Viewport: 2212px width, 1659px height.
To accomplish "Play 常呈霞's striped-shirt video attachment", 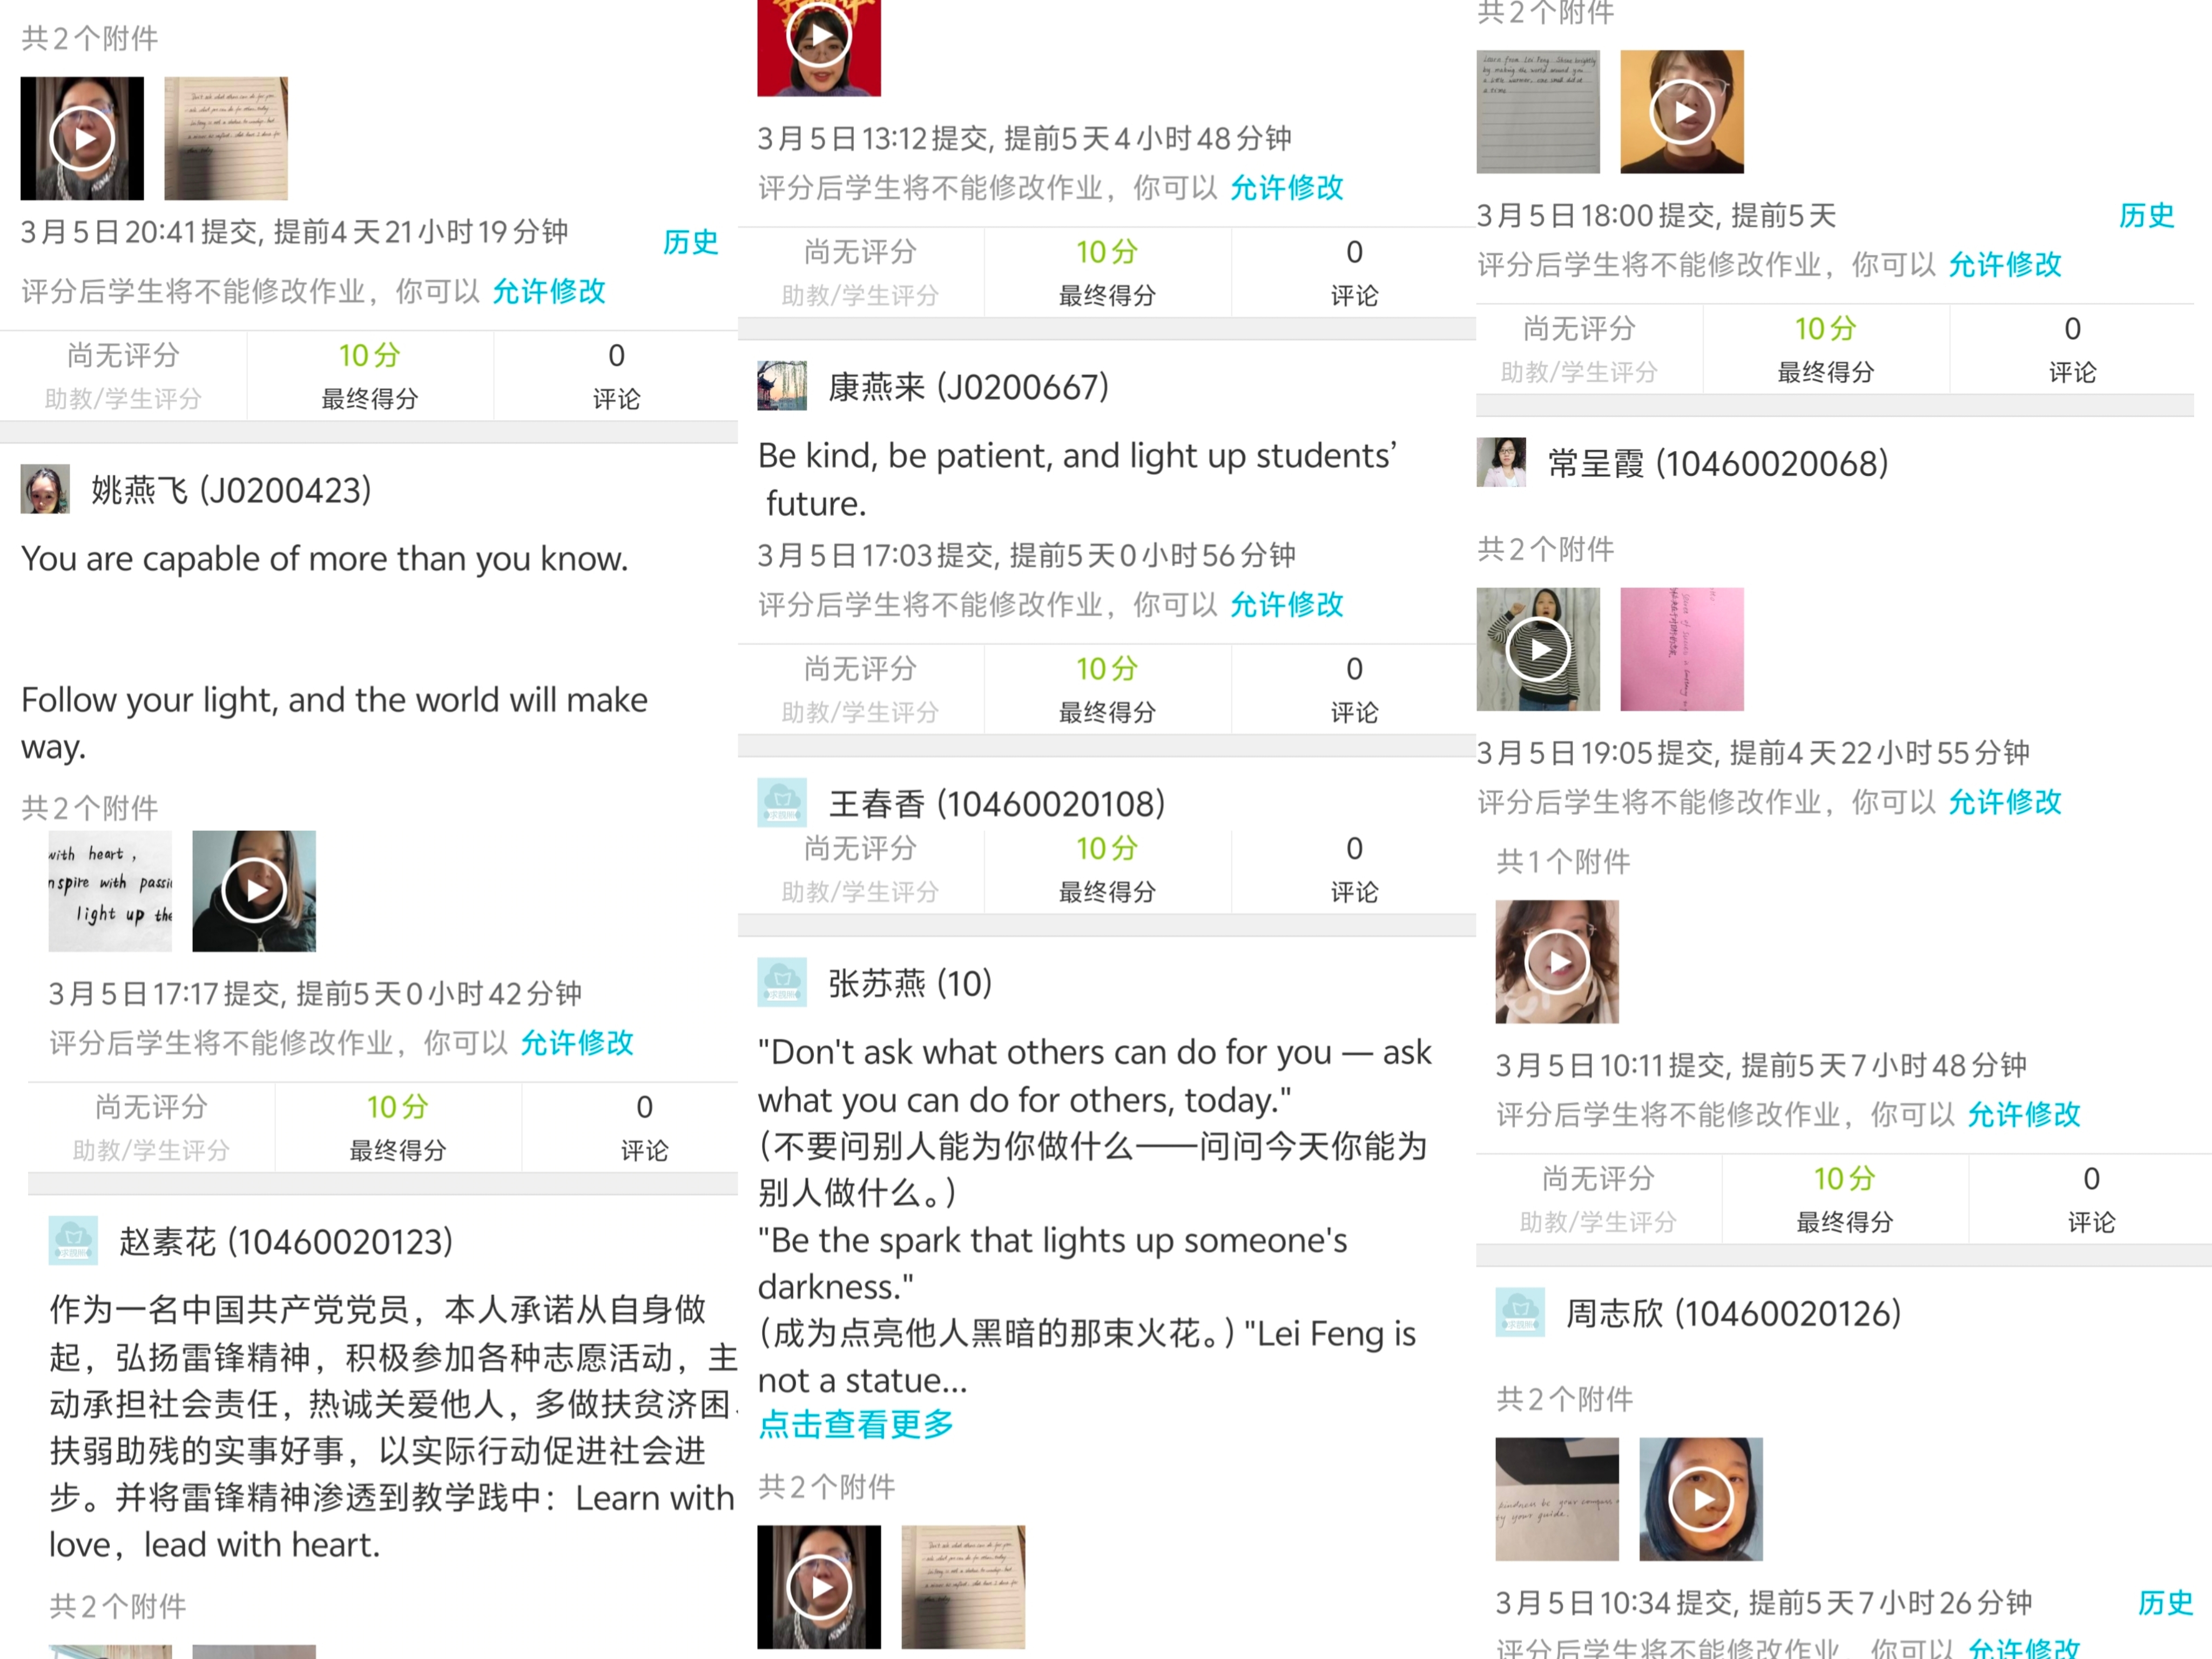I will pos(1538,649).
